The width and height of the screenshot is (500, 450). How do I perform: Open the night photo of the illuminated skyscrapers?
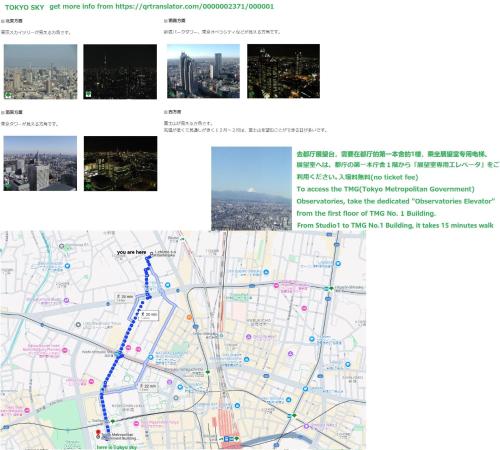click(283, 71)
